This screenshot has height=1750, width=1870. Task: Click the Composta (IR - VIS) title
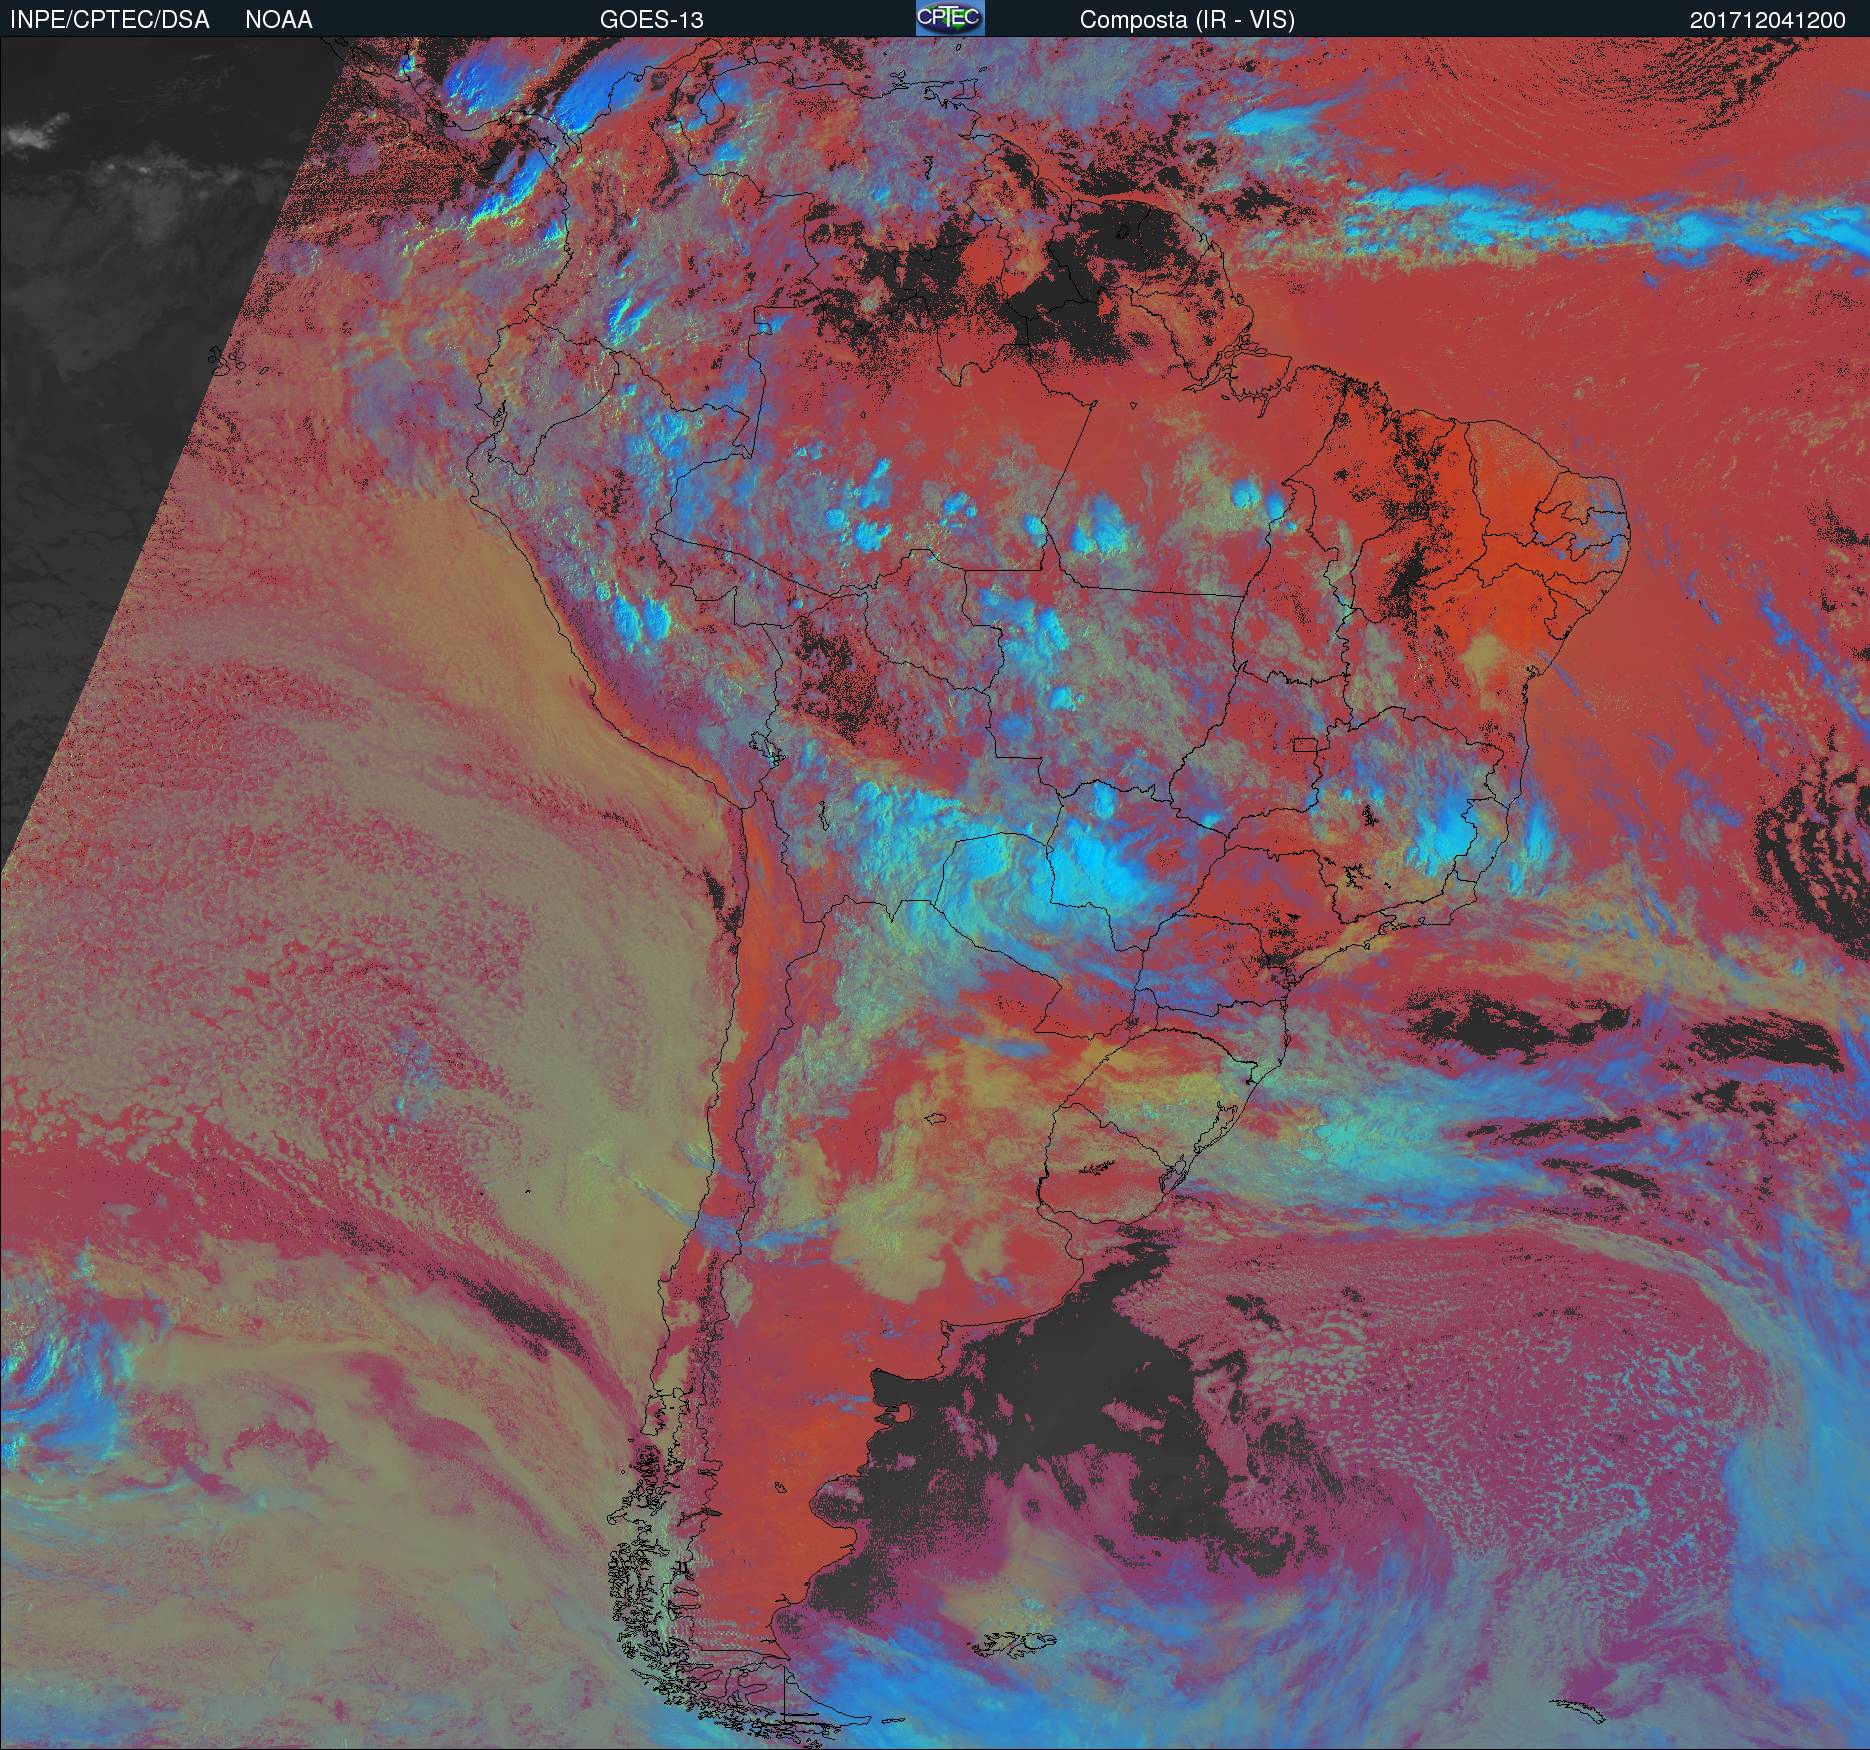[1187, 20]
